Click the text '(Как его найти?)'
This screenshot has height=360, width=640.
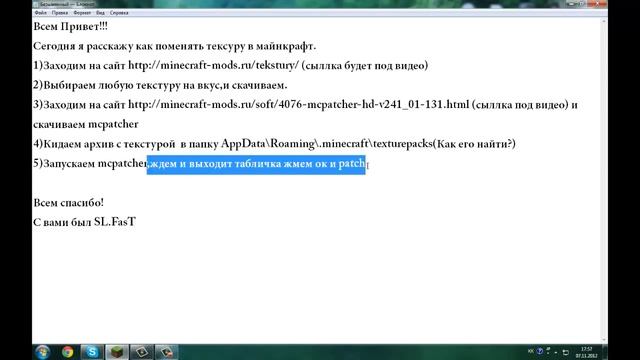(474, 144)
